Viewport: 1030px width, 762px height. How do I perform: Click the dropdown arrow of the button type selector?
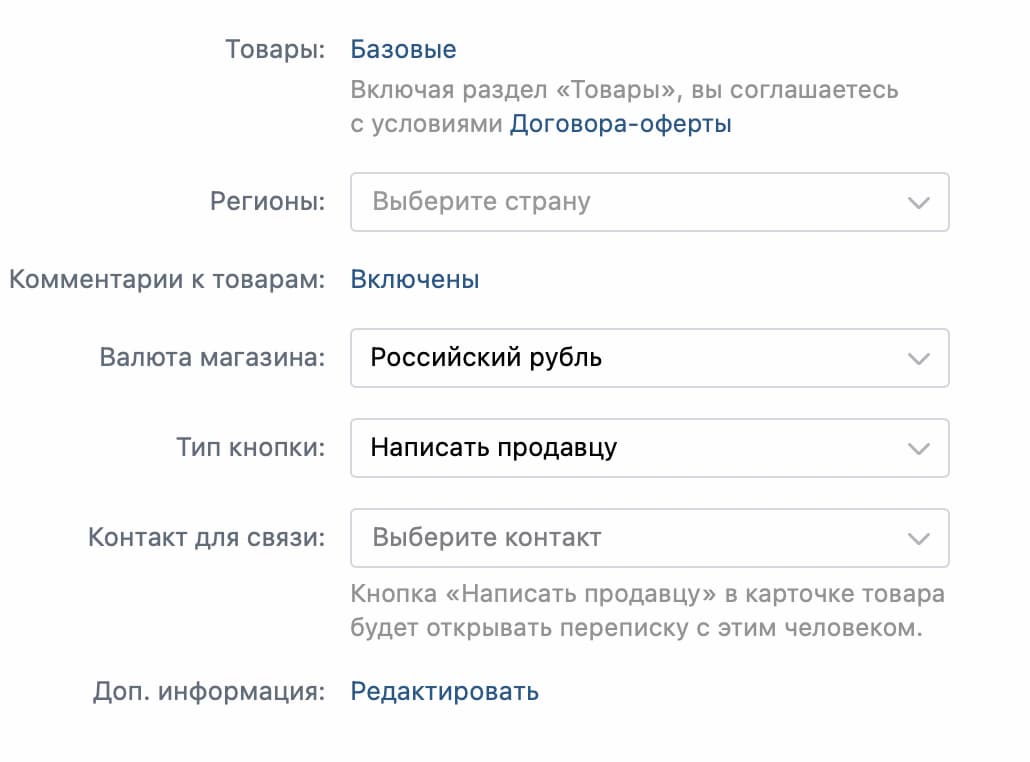(x=917, y=448)
